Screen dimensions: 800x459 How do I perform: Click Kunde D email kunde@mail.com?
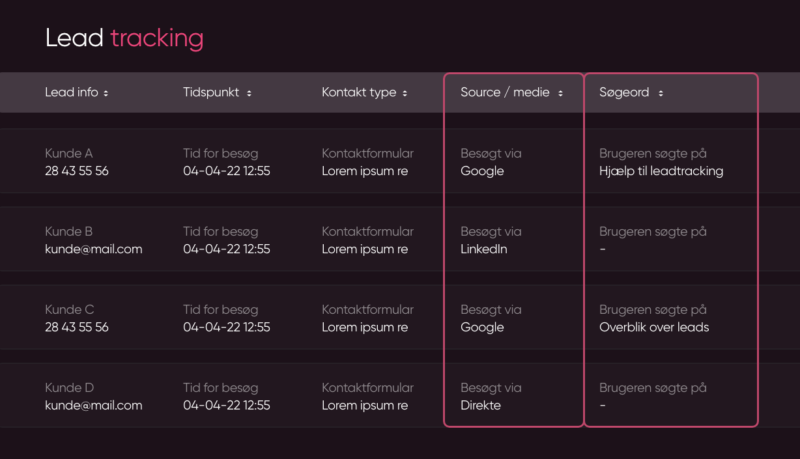coord(93,405)
